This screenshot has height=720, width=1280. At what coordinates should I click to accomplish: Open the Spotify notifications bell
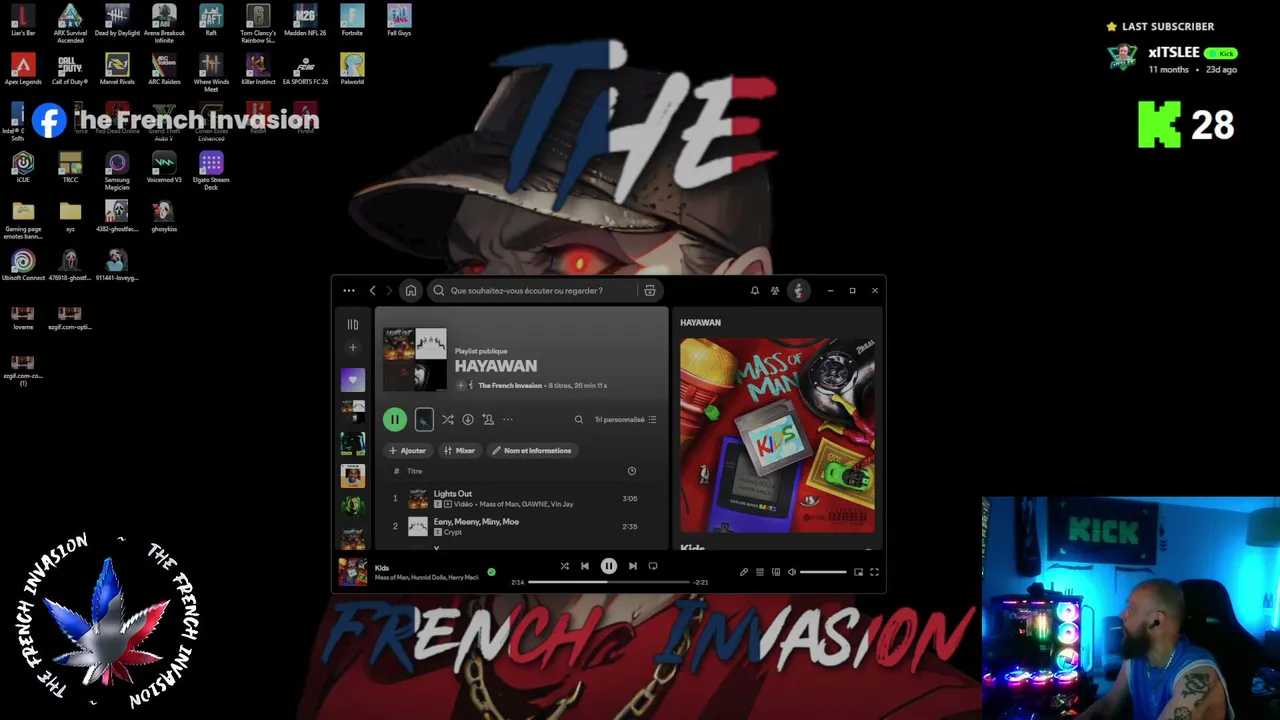click(755, 291)
